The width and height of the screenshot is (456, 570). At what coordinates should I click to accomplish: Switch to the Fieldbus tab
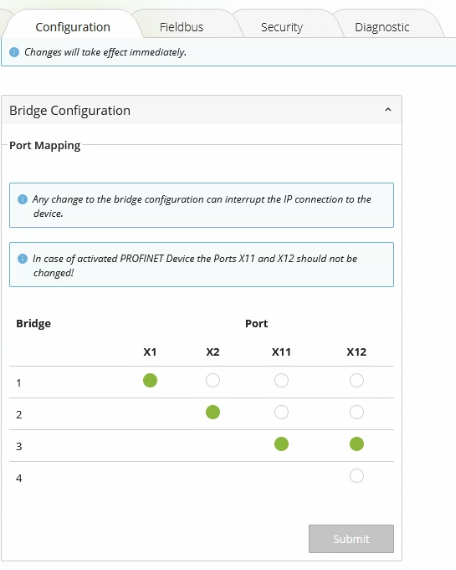(181, 27)
